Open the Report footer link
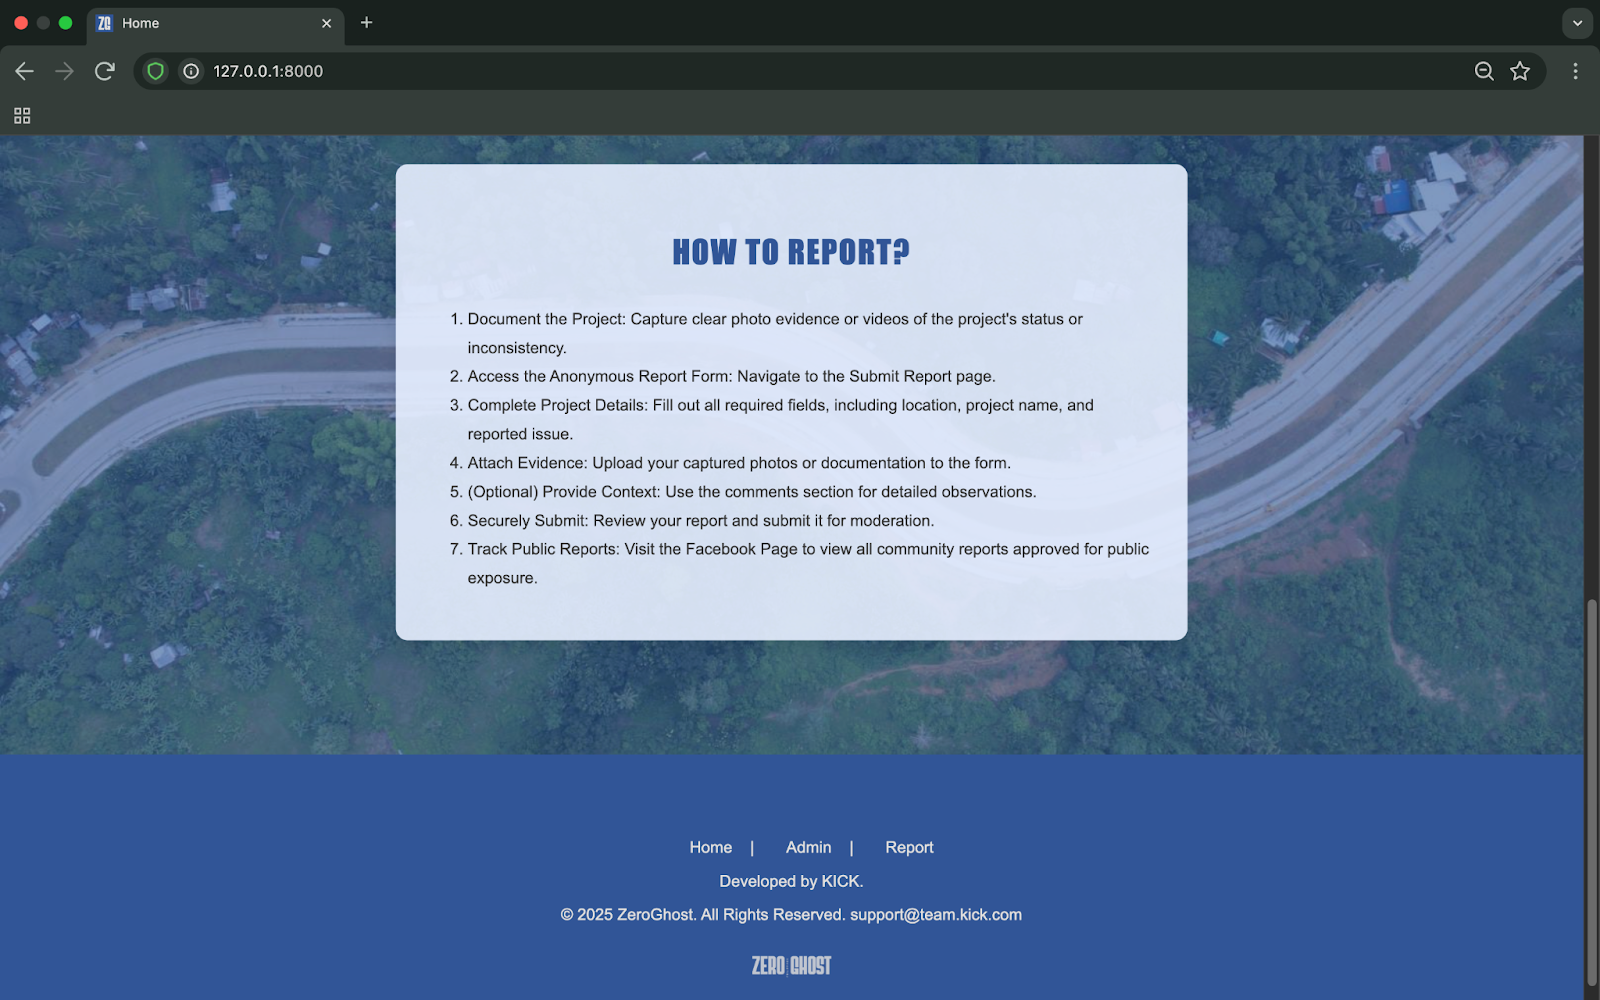 (x=909, y=847)
